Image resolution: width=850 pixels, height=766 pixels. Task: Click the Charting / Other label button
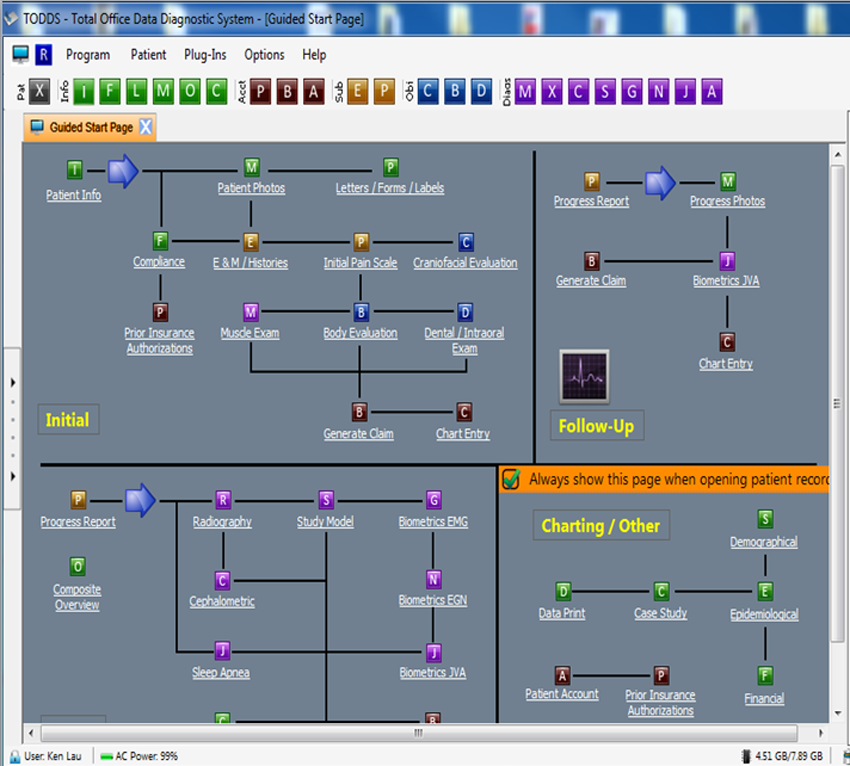pos(601,525)
